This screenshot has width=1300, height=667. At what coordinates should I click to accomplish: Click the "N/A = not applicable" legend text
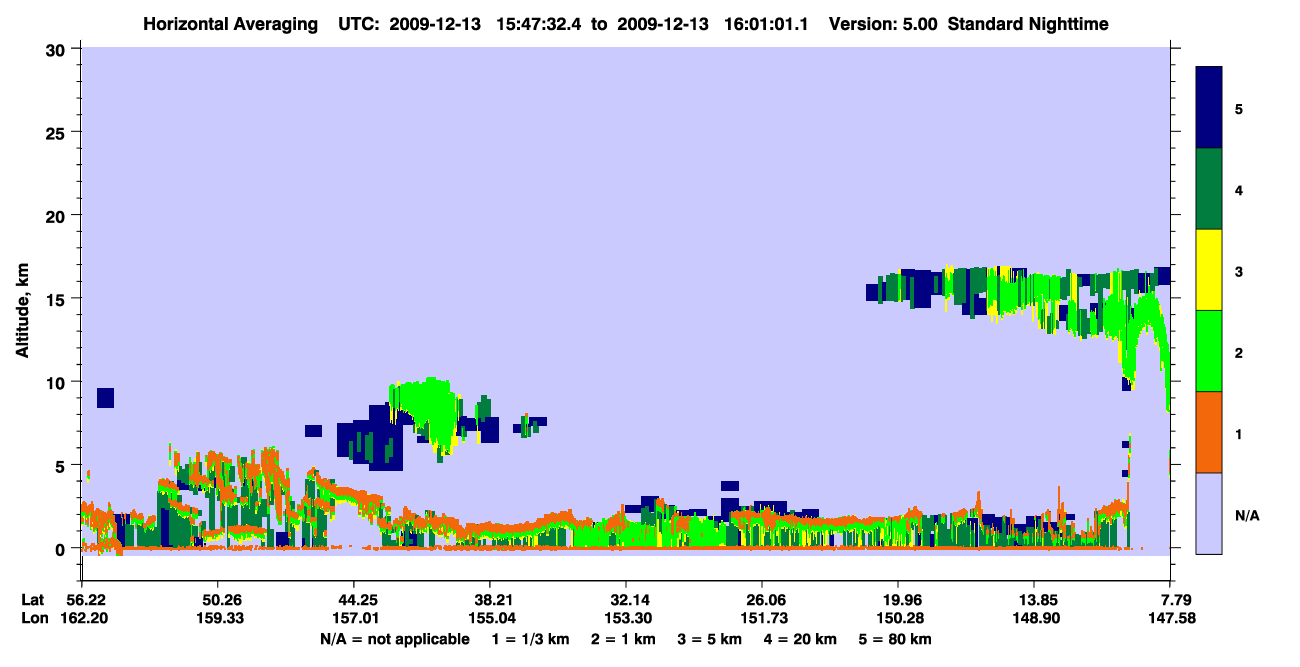click(x=394, y=638)
